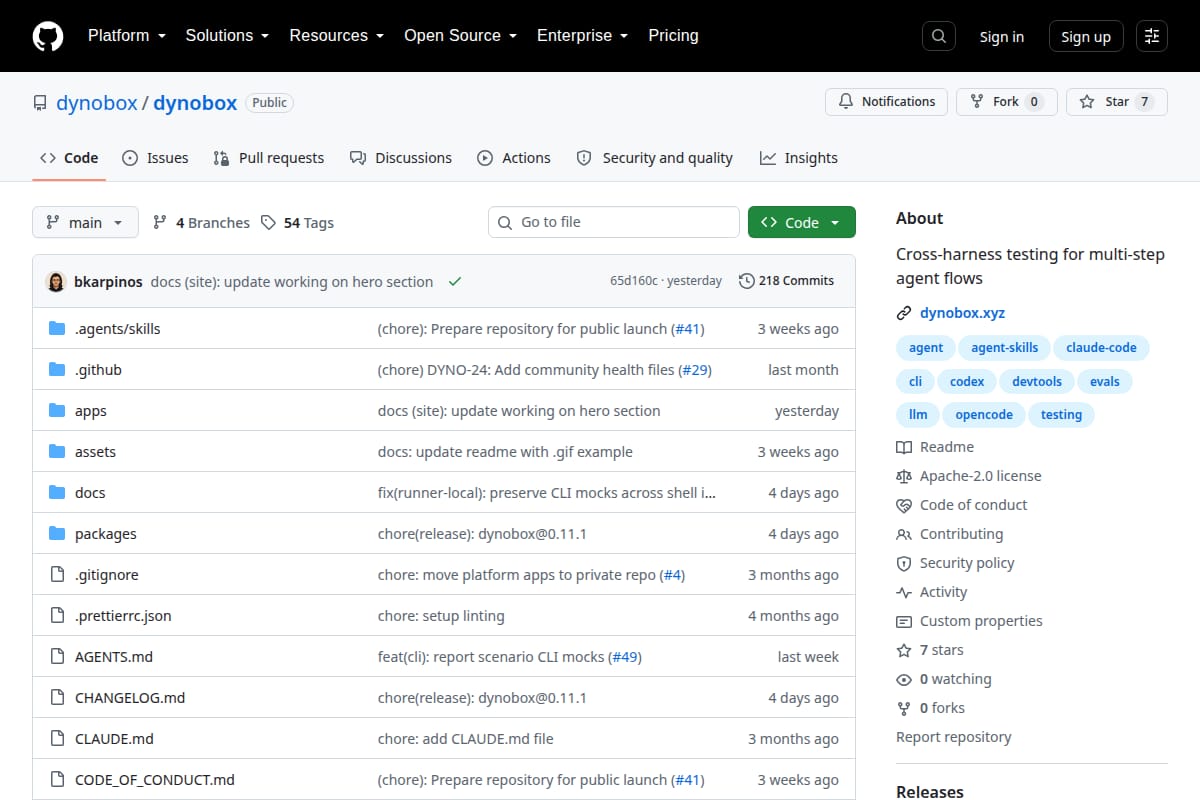Click the 7 stars star icon
The height and width of the screenshot is (800, 1200).
tap(904, 650)
